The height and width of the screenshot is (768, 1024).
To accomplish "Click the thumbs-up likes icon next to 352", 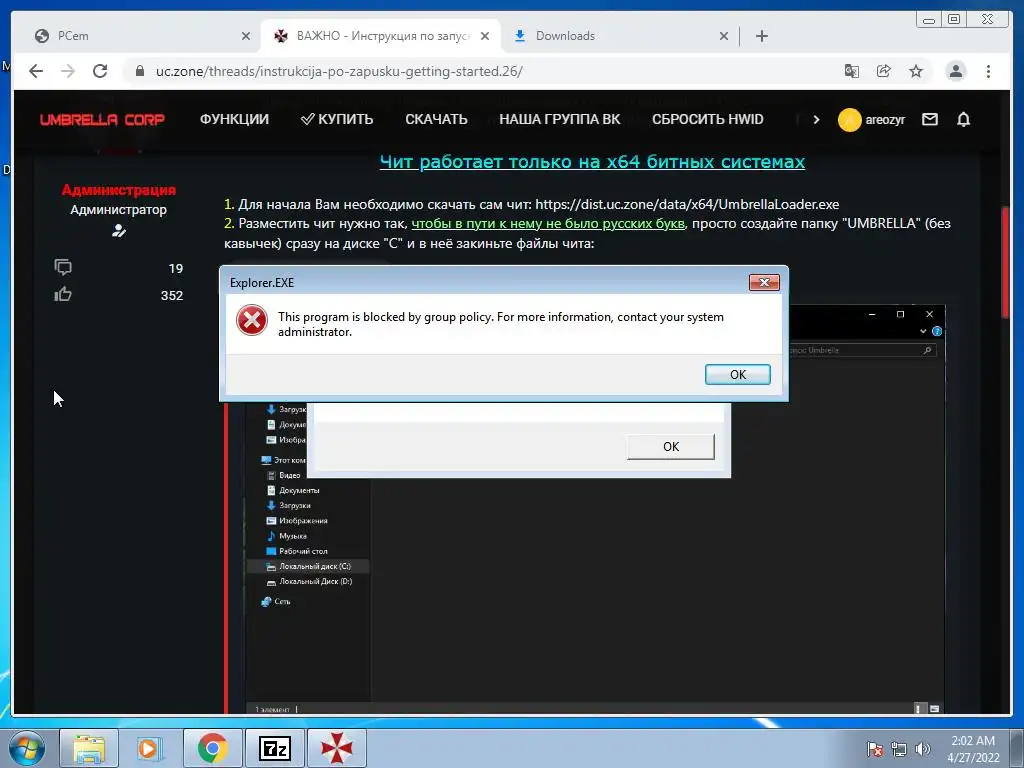I will [63, 295].
